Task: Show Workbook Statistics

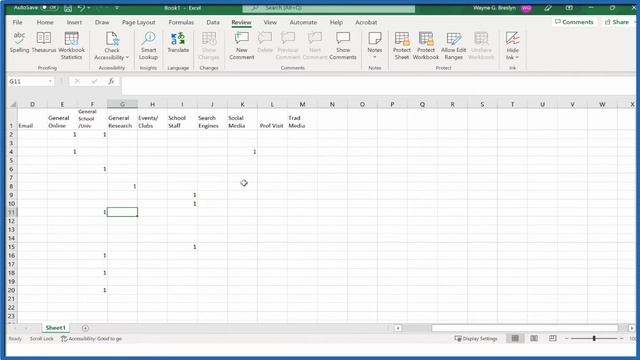Action: pos(71,46)
